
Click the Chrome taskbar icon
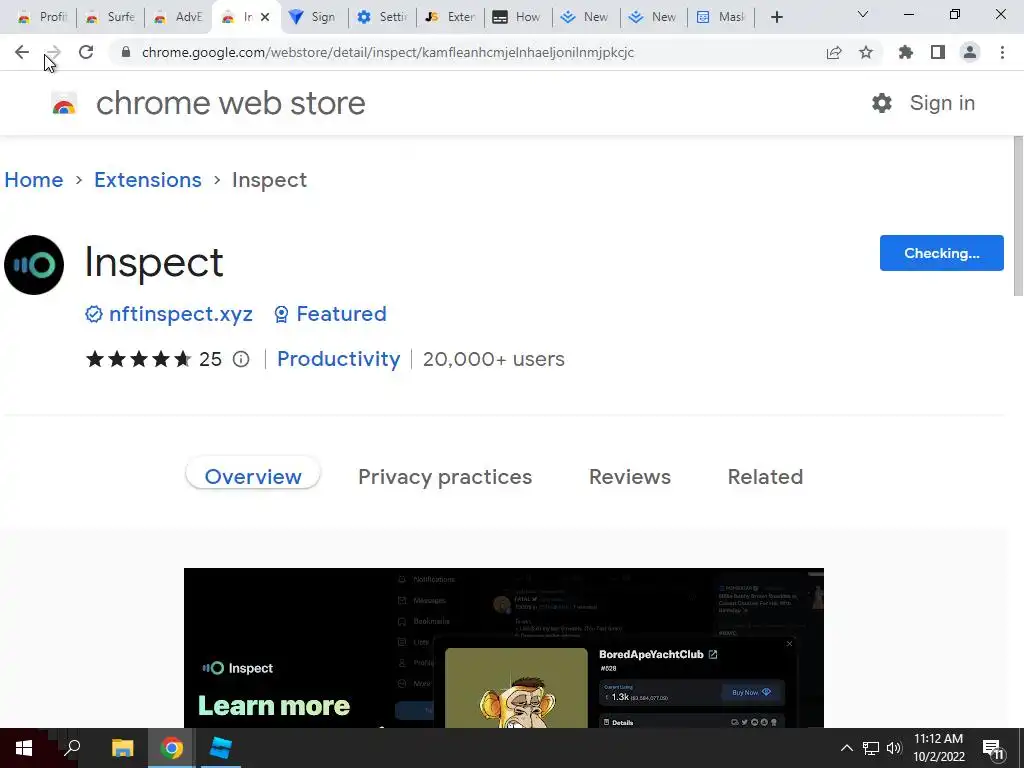(x=172, y=748)
